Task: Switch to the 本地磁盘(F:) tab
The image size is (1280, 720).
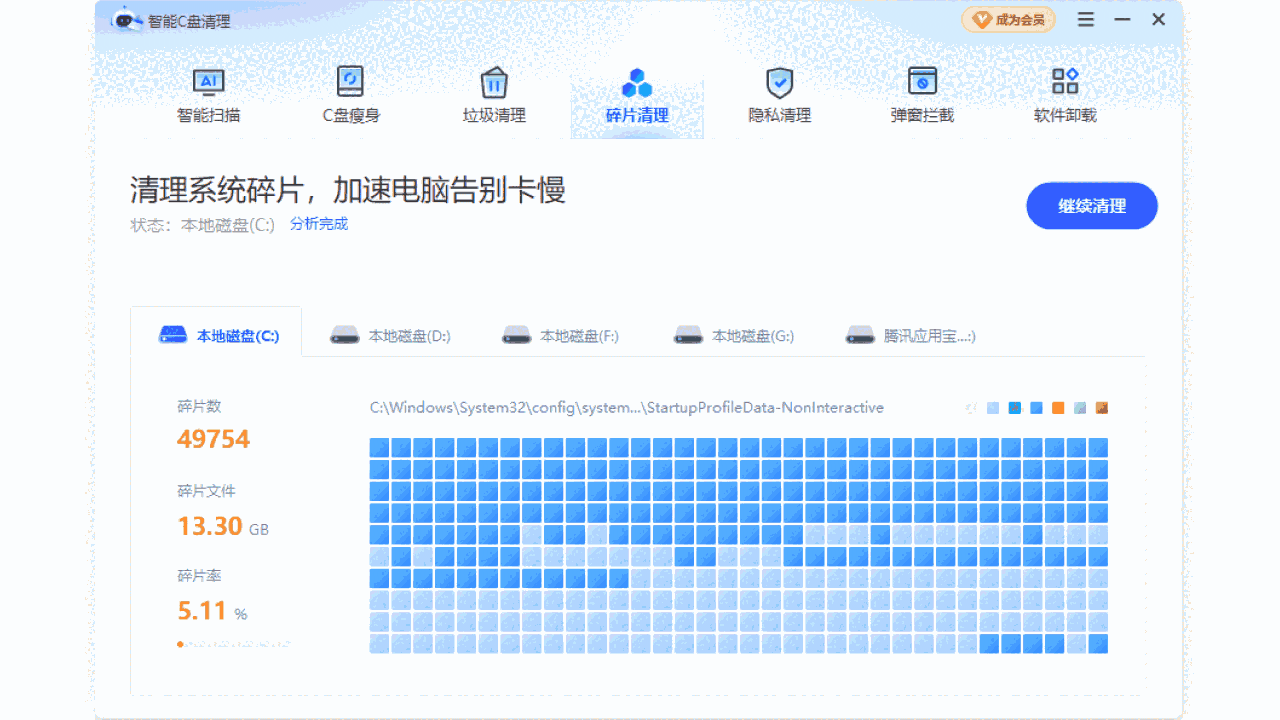Action: click(x=560, y=336)
